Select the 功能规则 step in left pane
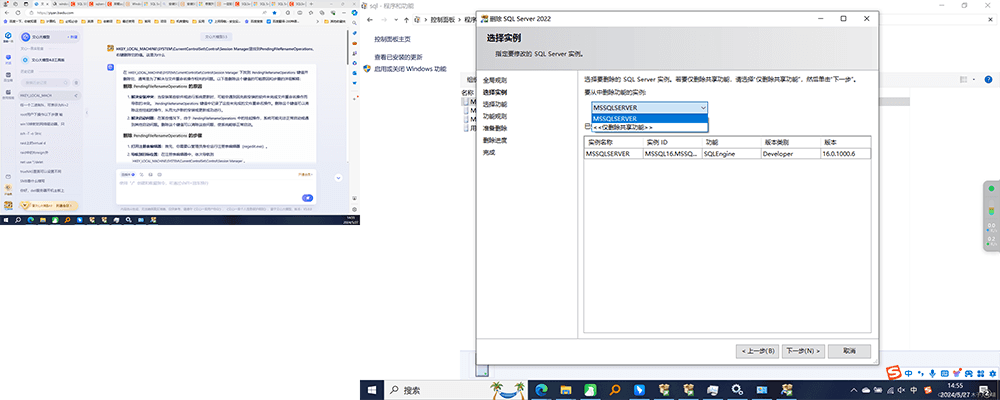1000x400 pixels. coord(495,116)
